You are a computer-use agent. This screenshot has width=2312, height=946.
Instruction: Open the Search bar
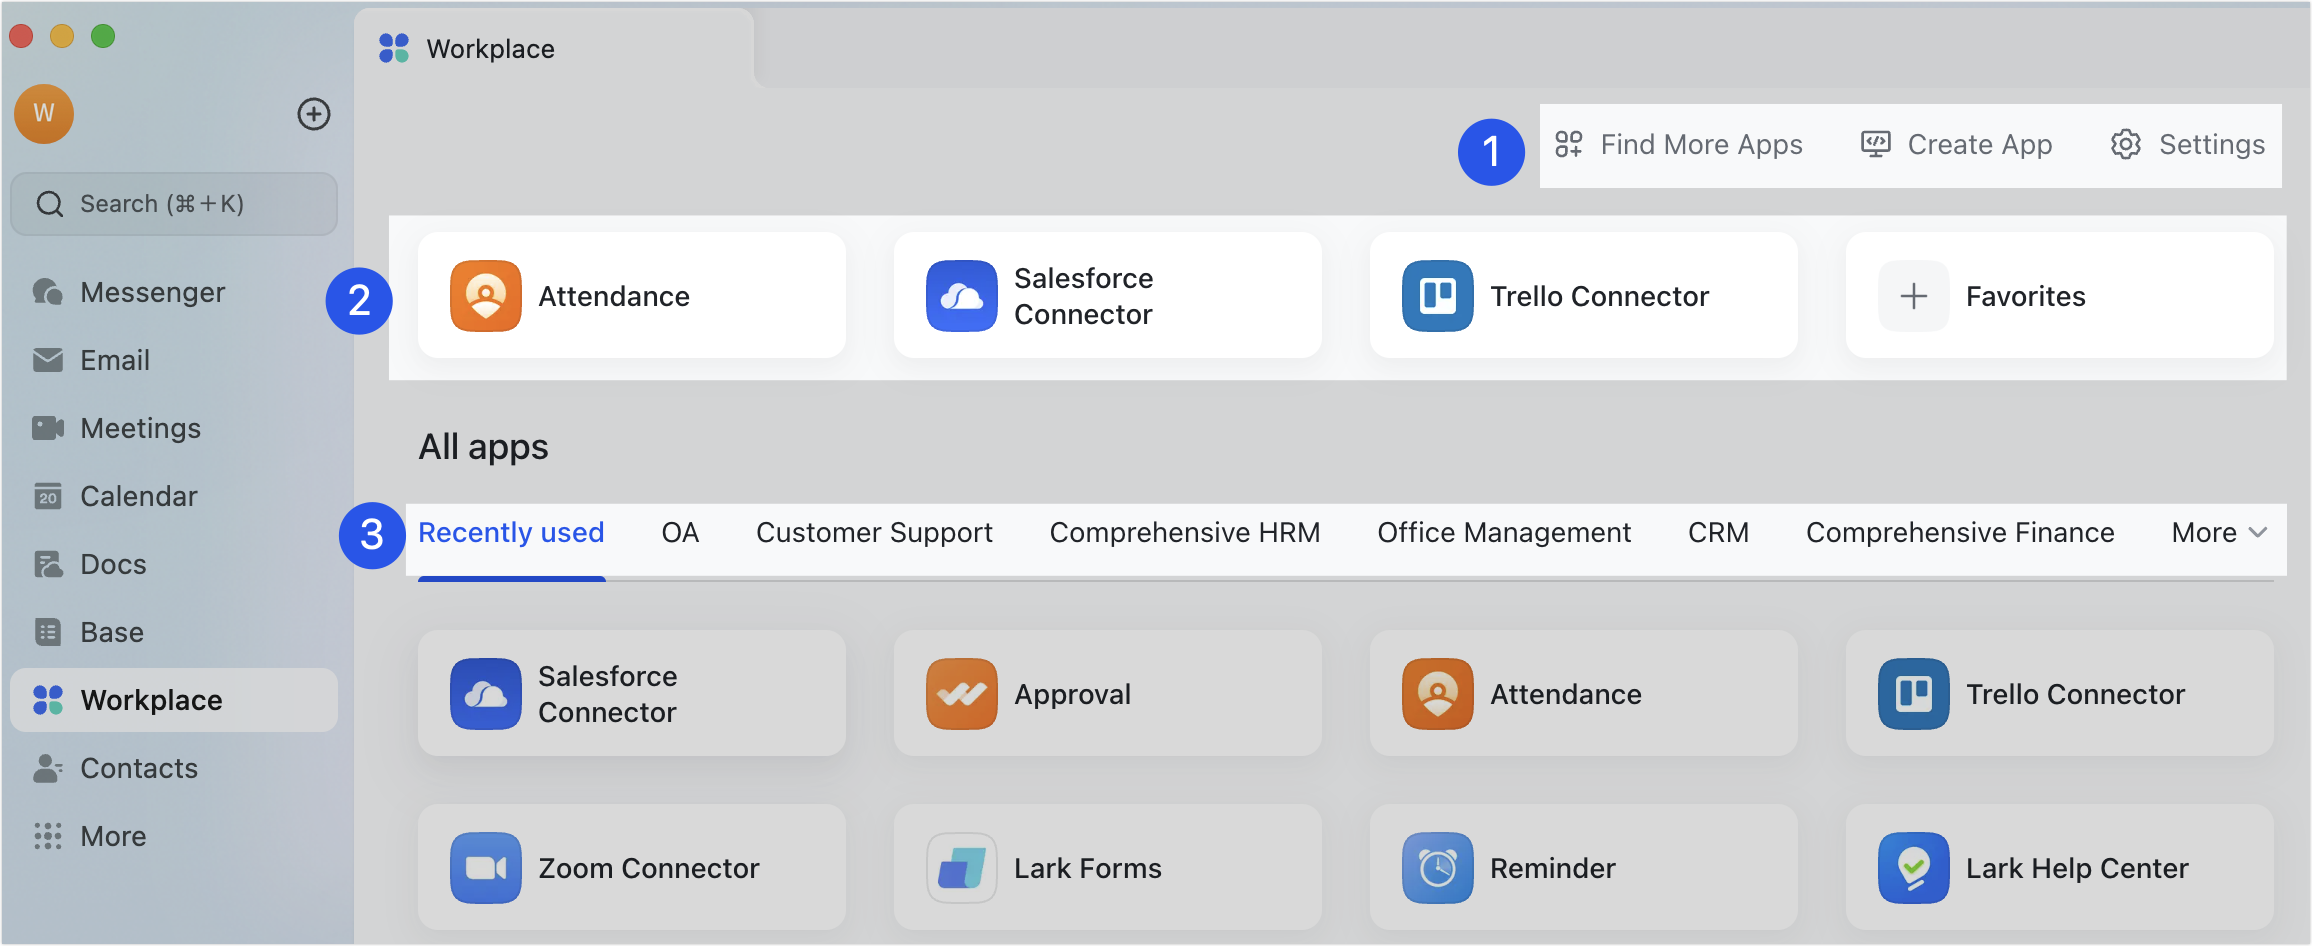pyautogui.click(x=174, y=203)
